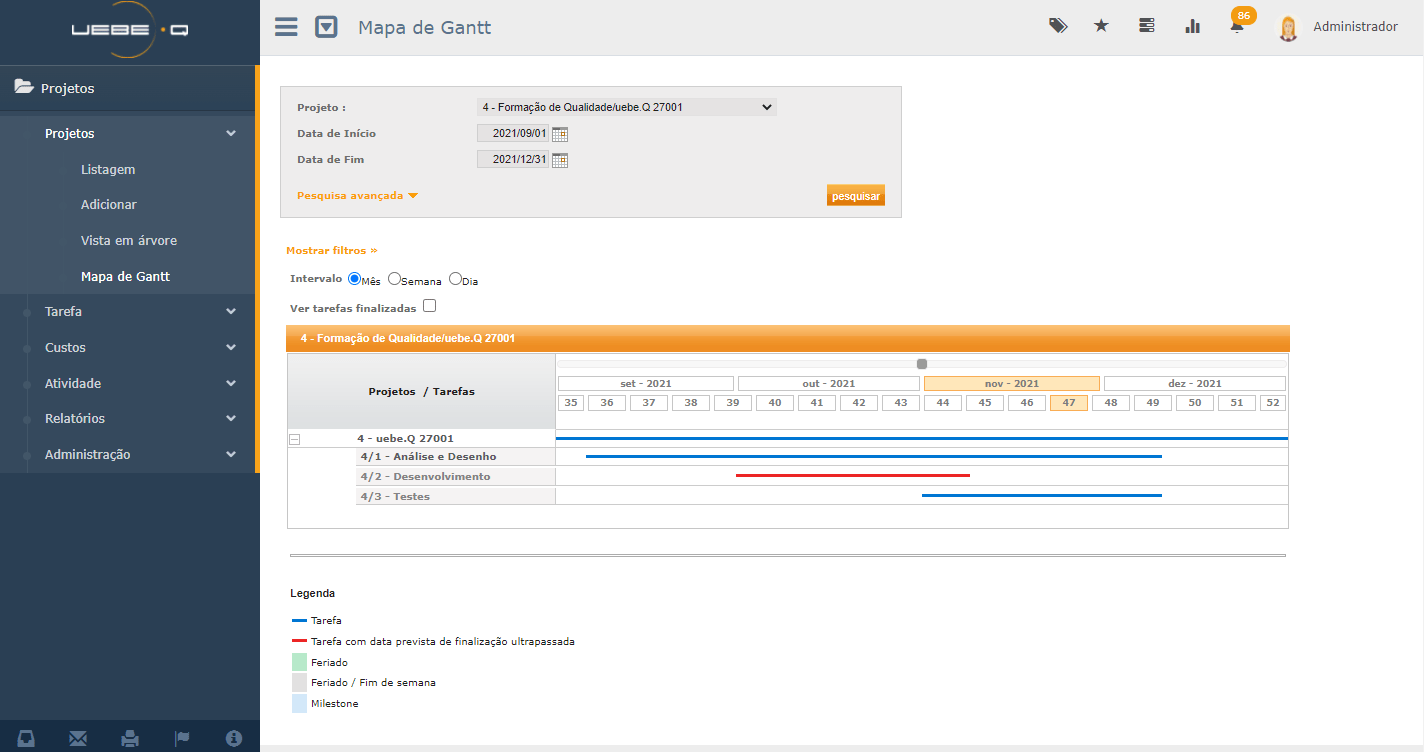This screenshot has width=1424, height=752.
Task: Open notifications bell with 86 badge
Action: [x=1238, y=26]
